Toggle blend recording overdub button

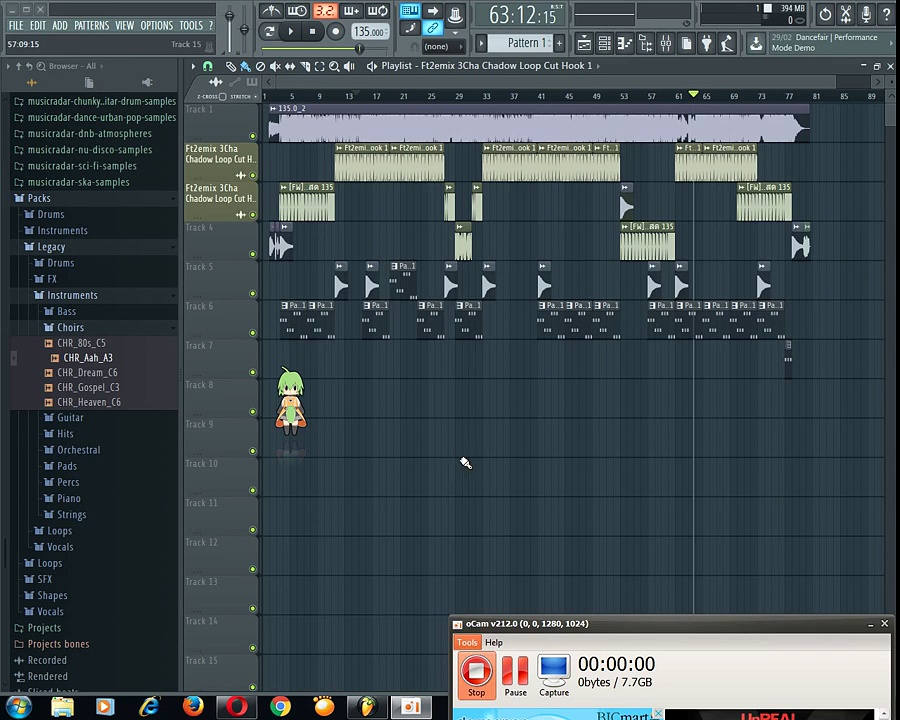[351, 11]
